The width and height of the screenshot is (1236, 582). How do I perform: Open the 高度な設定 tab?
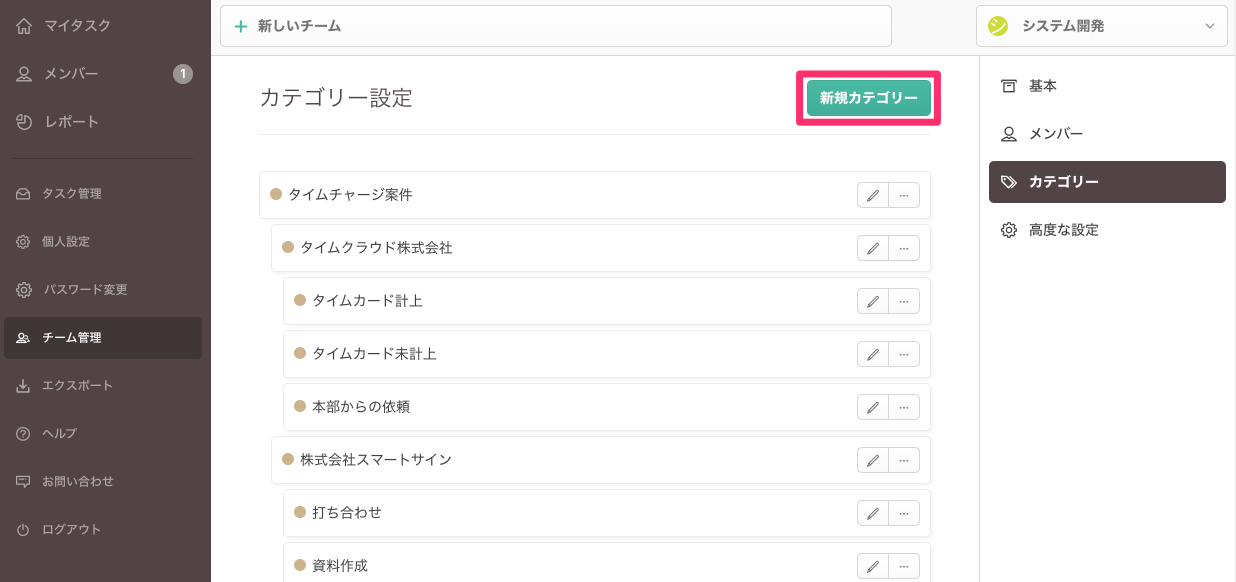1063,230
